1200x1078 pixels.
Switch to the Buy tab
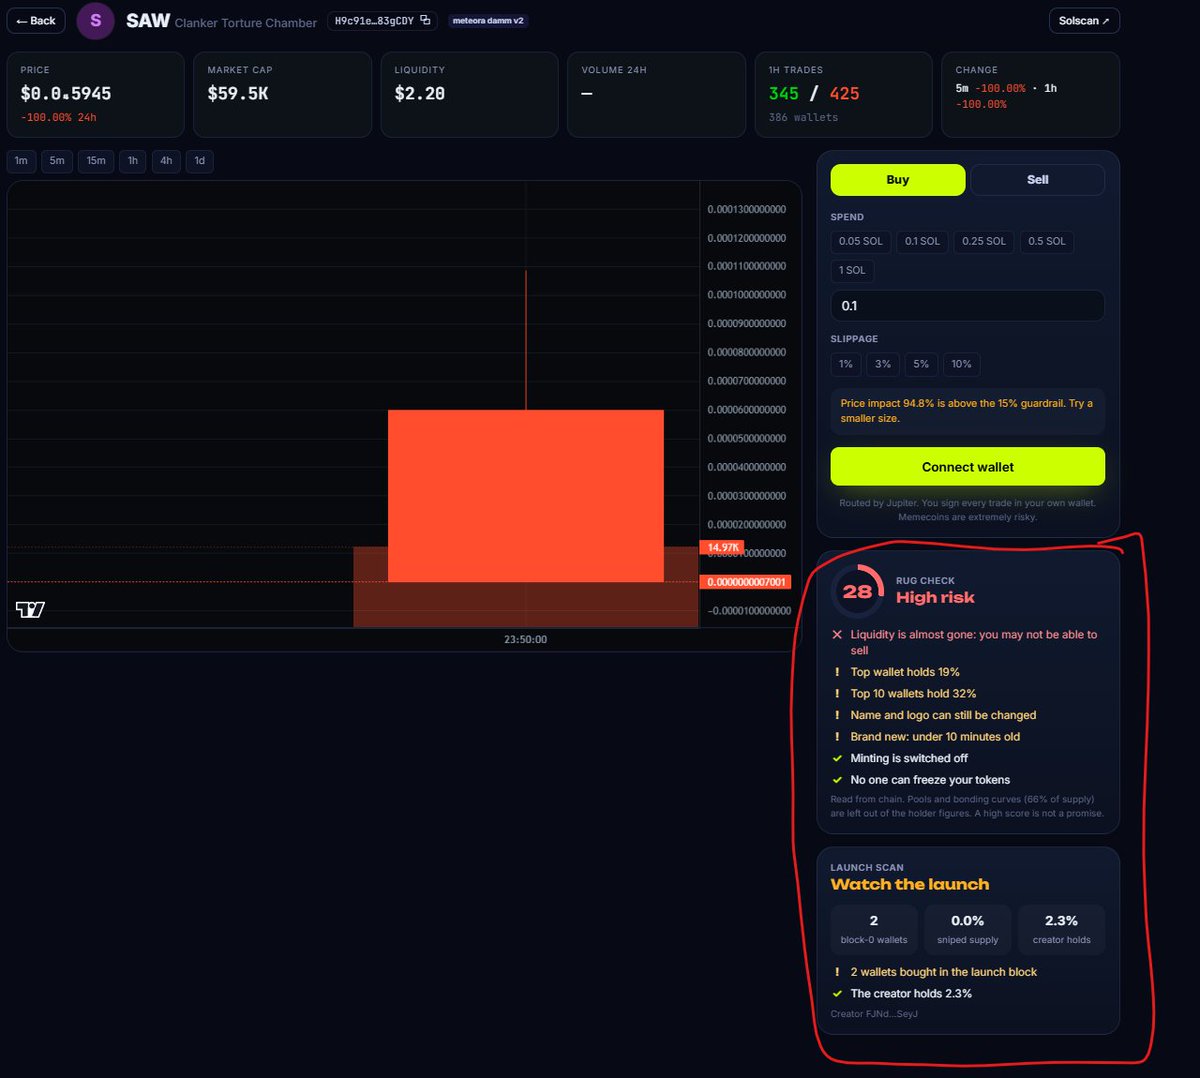[x=898, y=180]
